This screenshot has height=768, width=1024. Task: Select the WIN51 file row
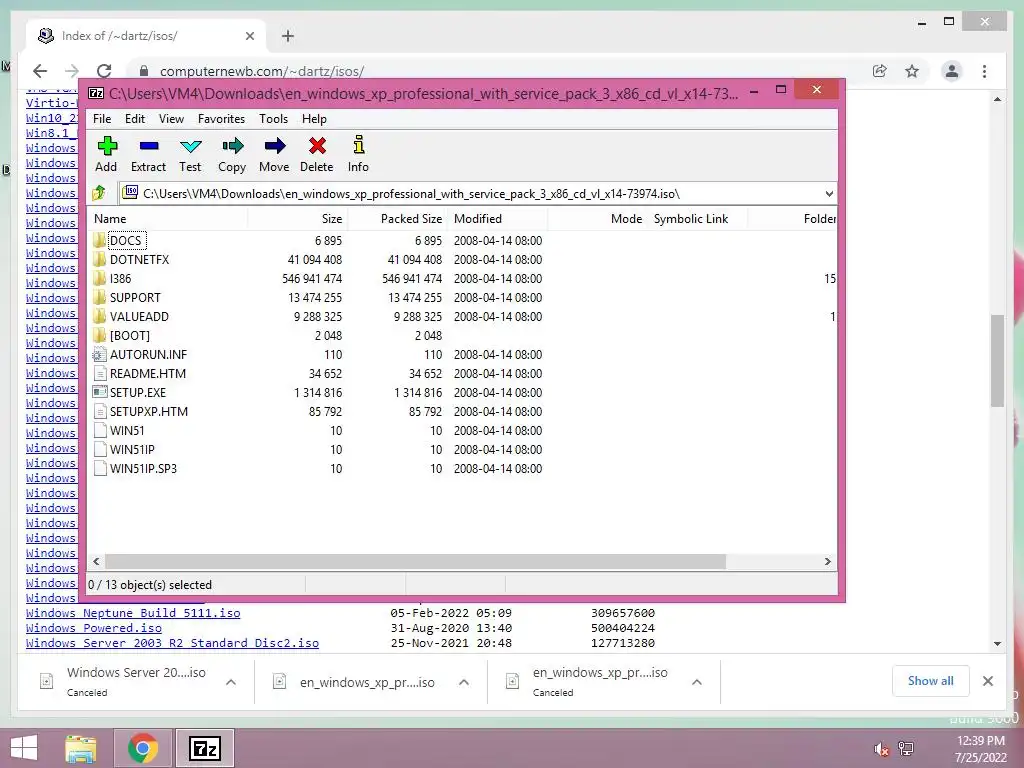(462, 431)
